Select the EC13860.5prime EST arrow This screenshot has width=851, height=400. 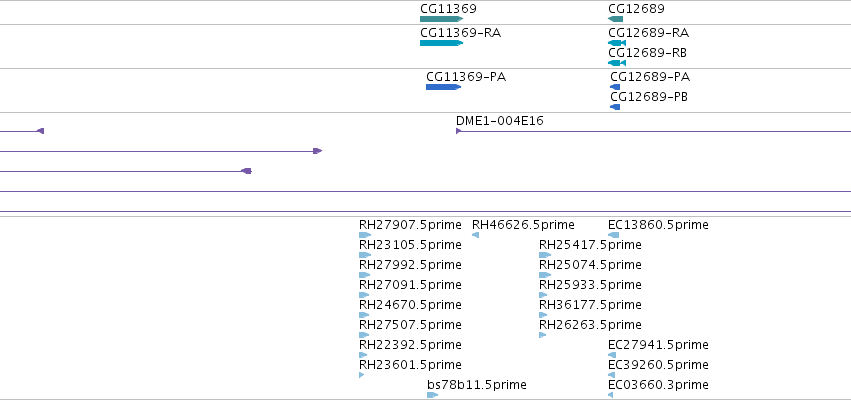click(x=613, y=235)
